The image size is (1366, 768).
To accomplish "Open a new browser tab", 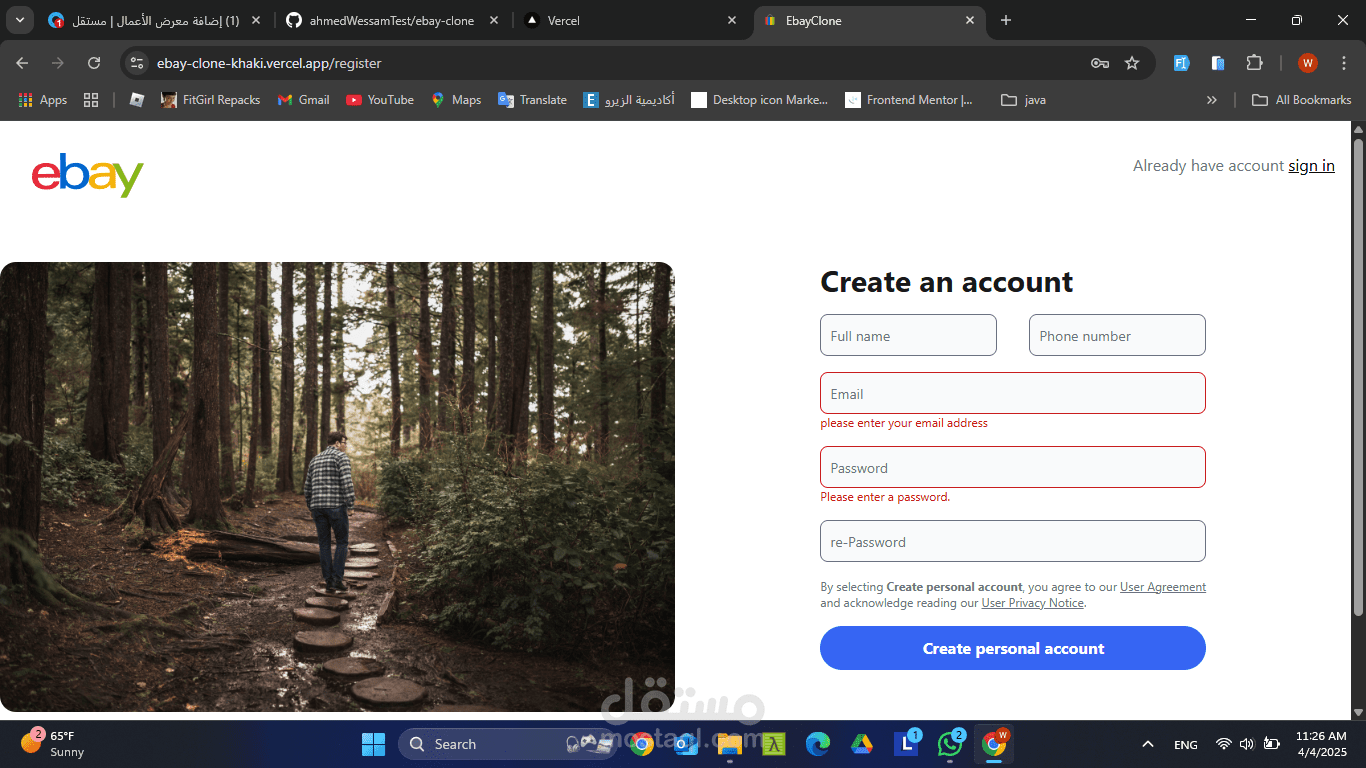I will (1006, 20).
